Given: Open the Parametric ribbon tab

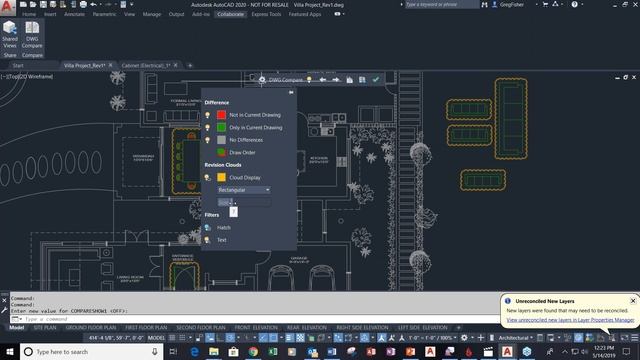Looking at the screenshot, I should point(104,14).
